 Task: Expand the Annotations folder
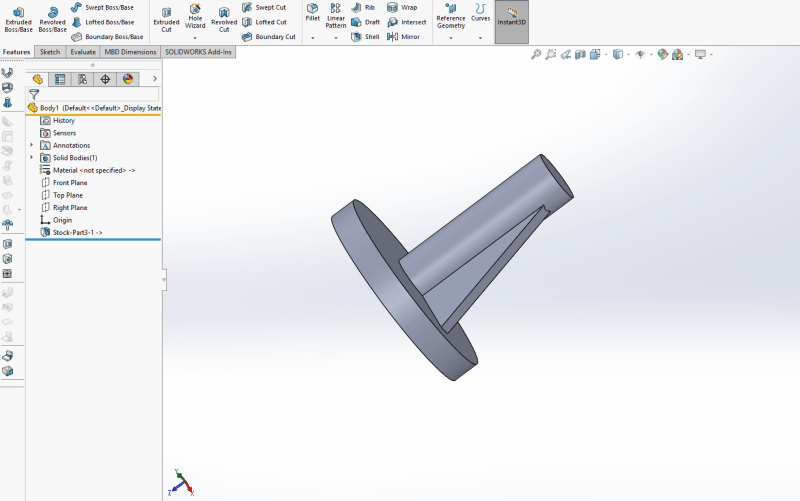(x=32, y=145)
